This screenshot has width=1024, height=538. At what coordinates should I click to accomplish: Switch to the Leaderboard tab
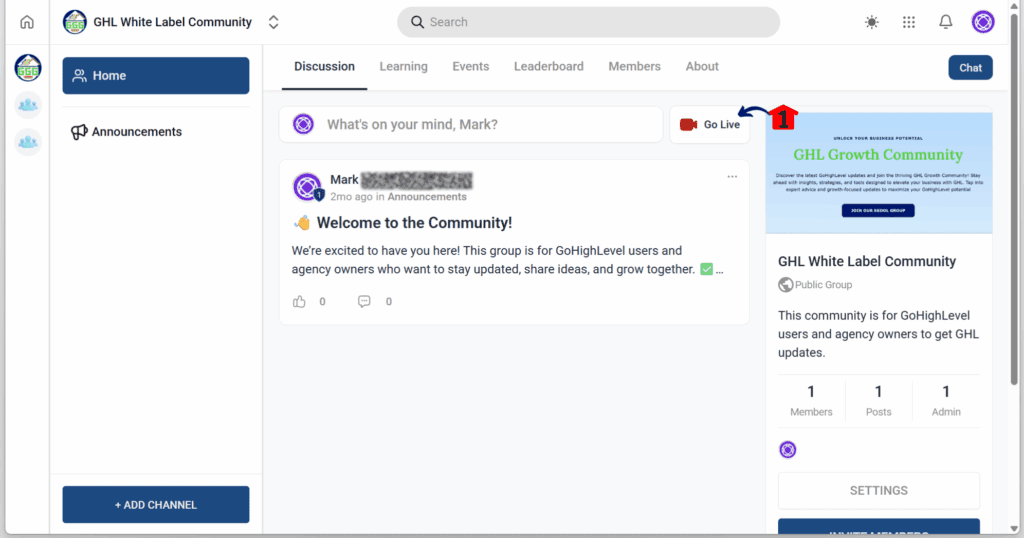[x=548, y=67]
